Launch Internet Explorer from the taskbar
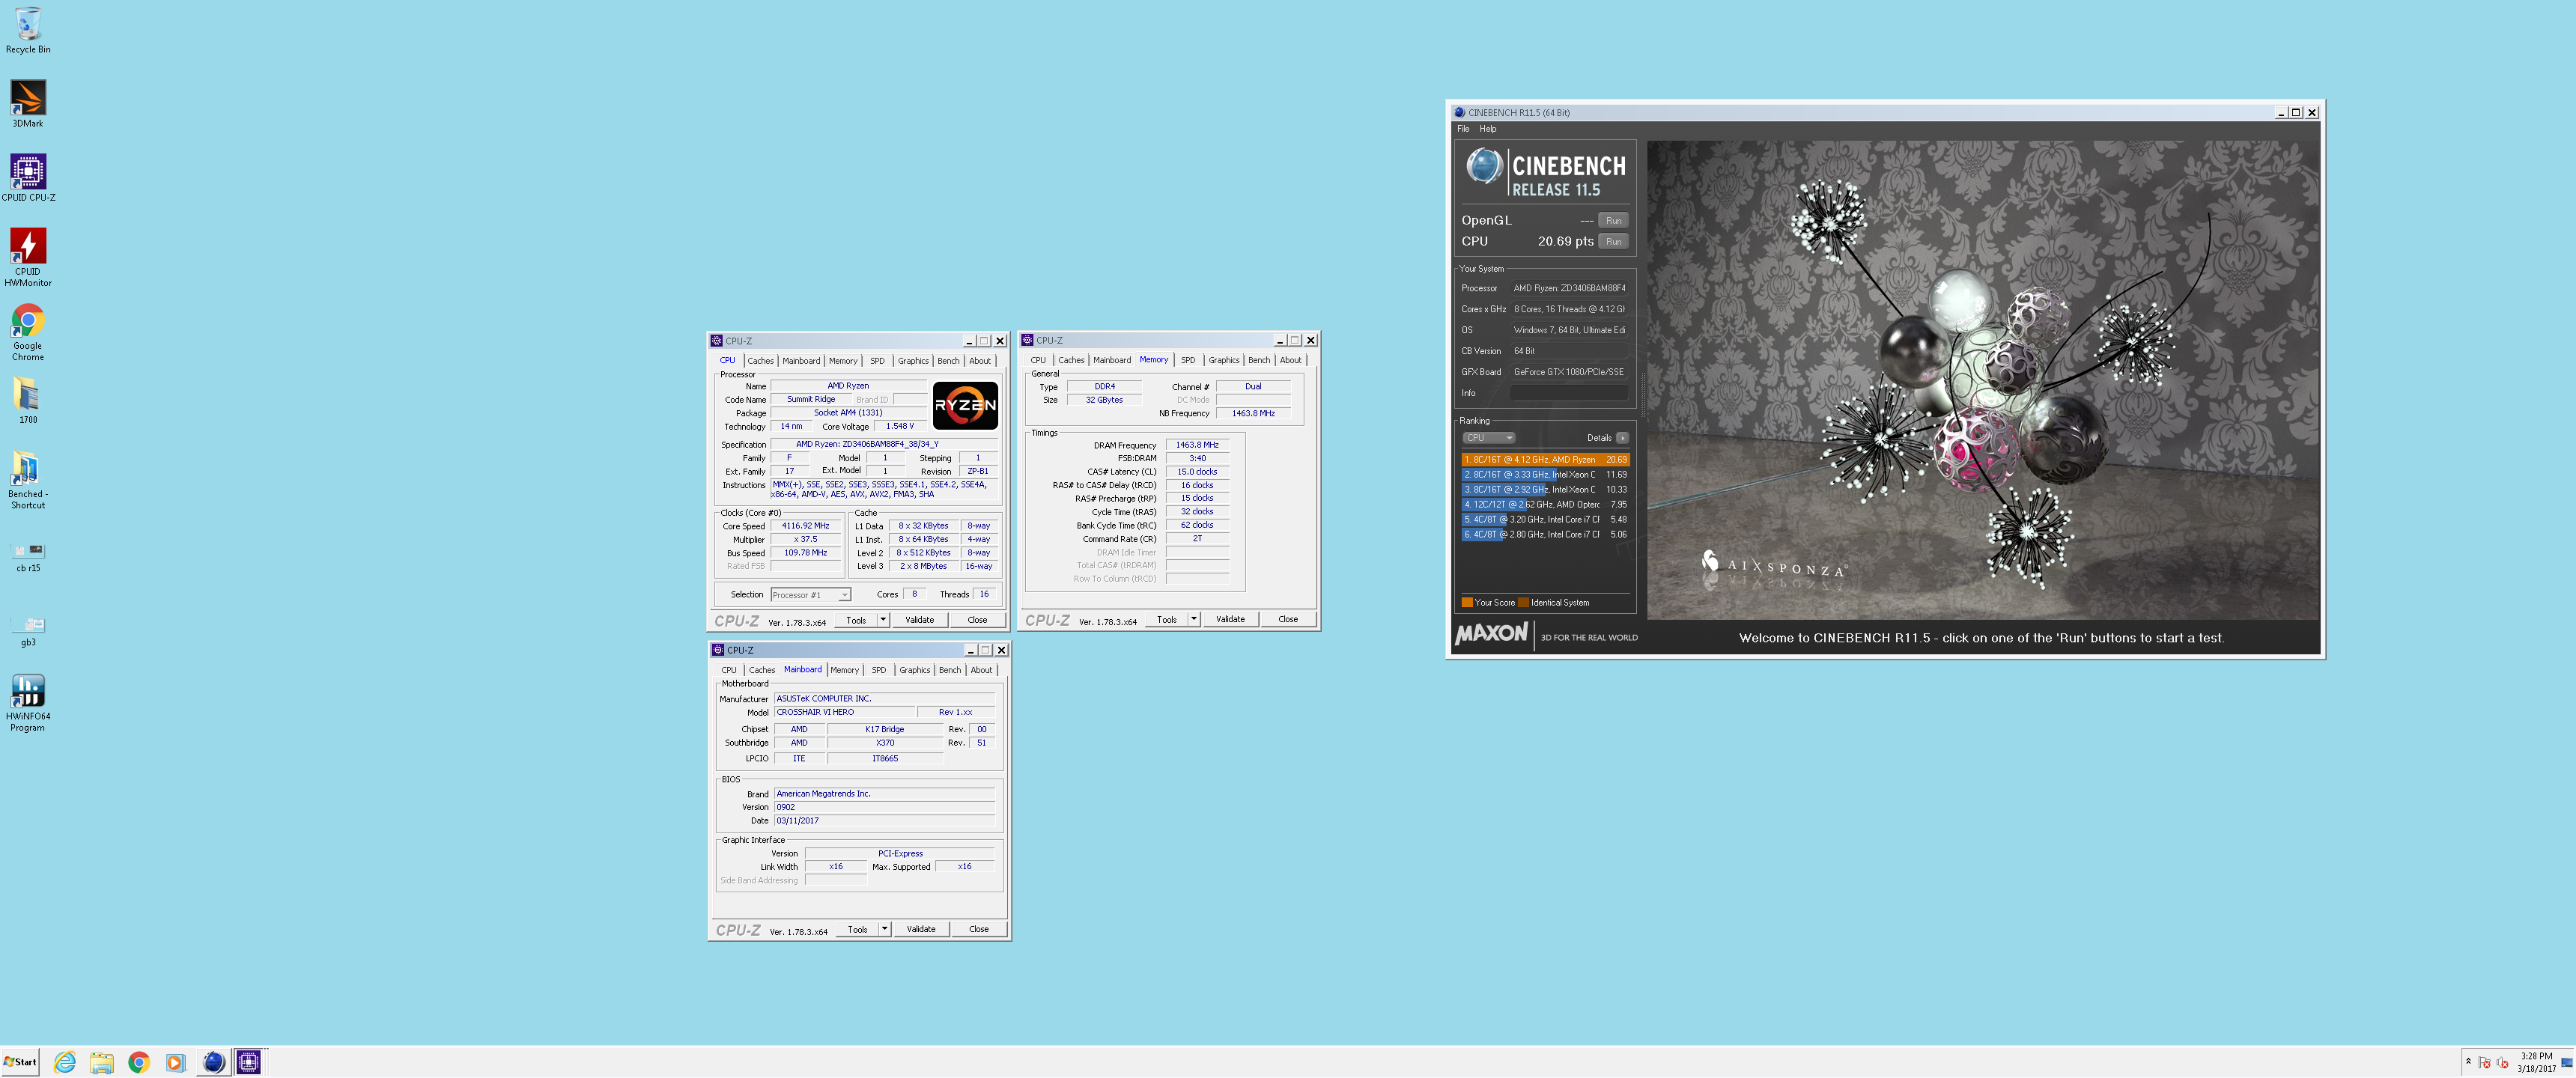This screenshot has height=1078, width=2576. pyautogui.click(x=65, y=1062)
